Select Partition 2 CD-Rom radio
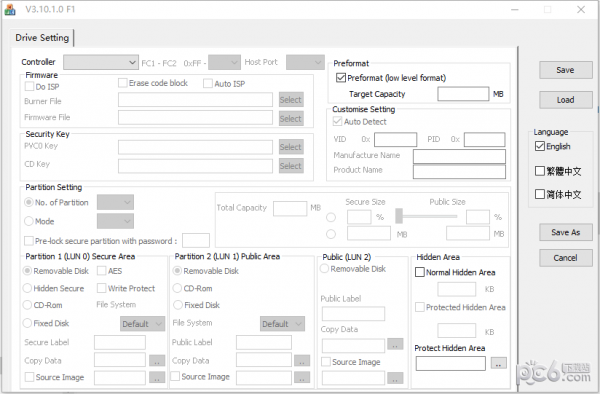 [x=177, y=288]
